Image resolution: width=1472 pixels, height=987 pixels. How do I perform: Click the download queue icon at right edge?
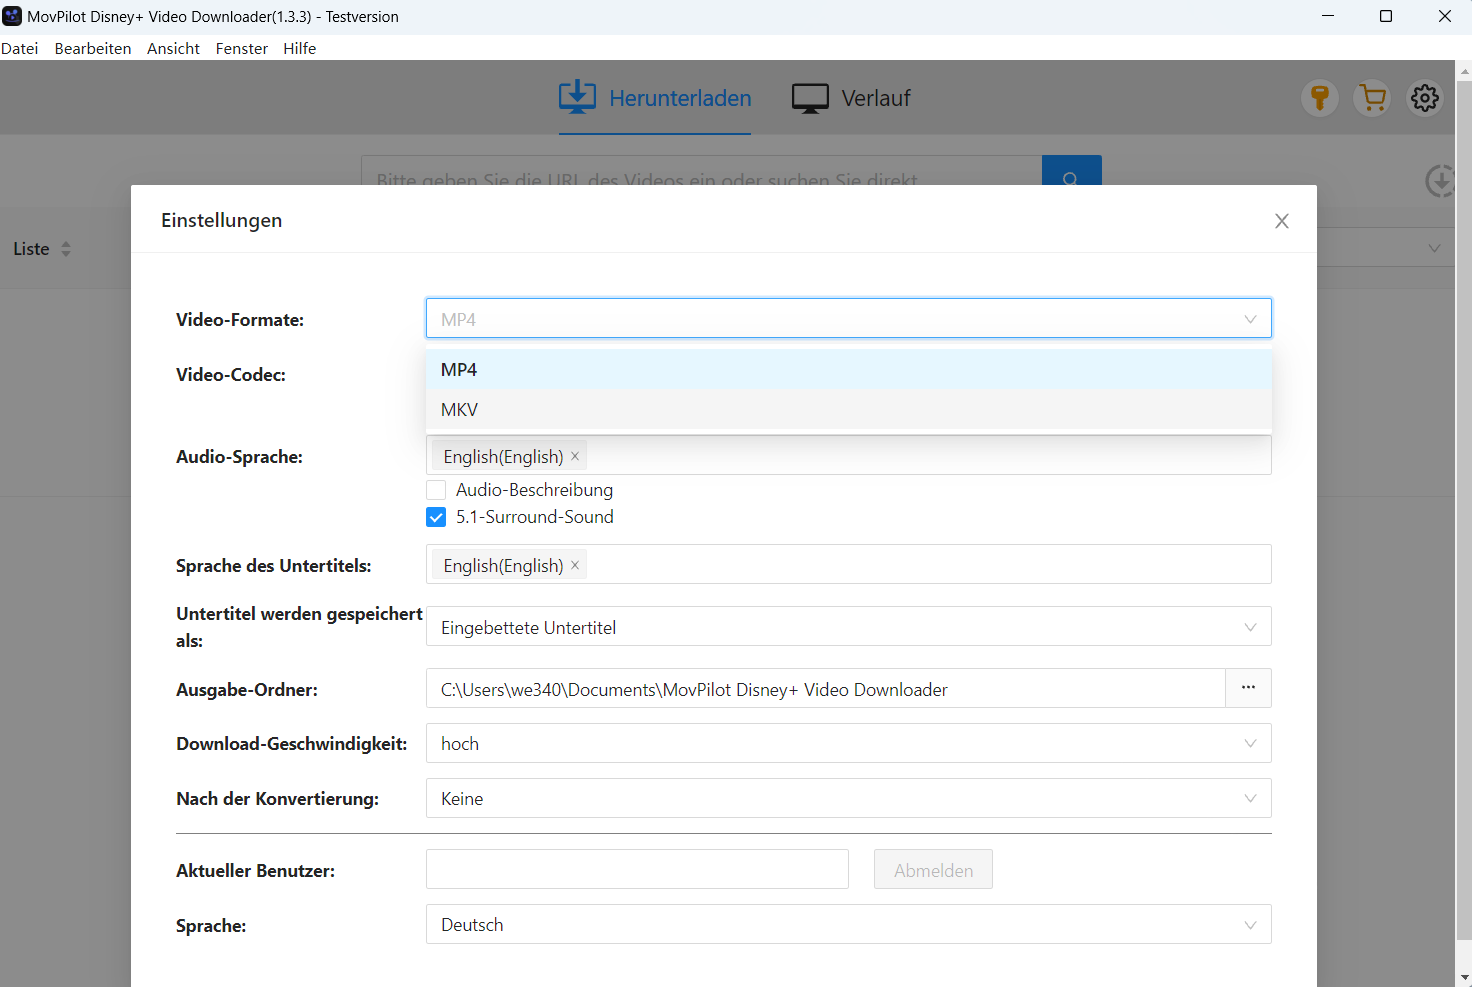(x=1440, y=181)
